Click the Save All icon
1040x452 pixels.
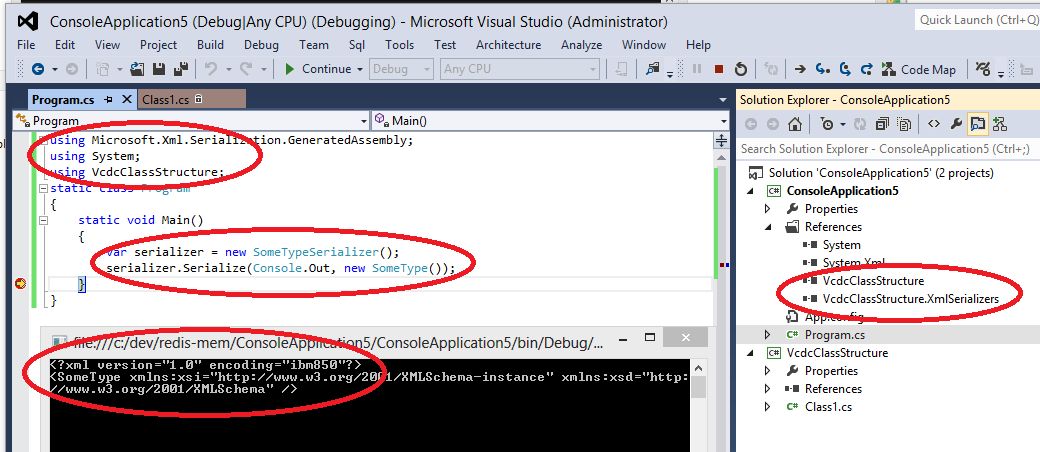[x=181, y=69]
